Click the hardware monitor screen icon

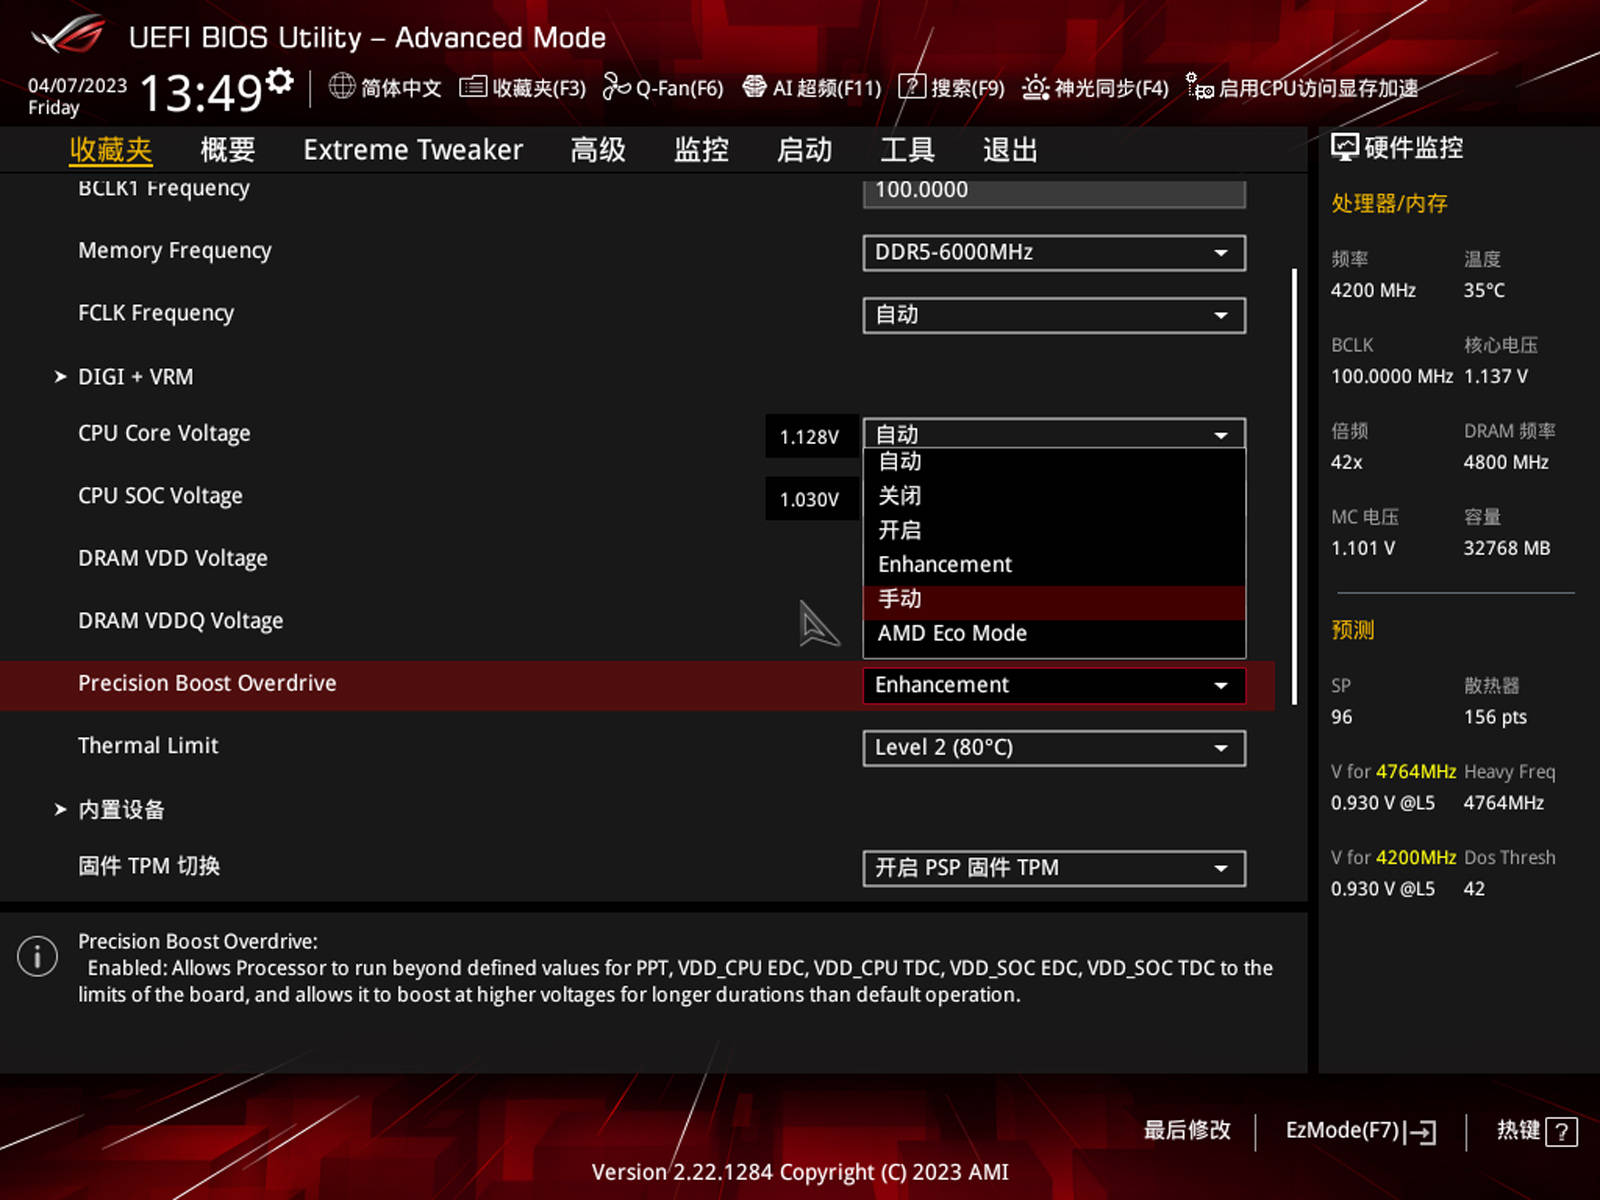click(1345, 148)
